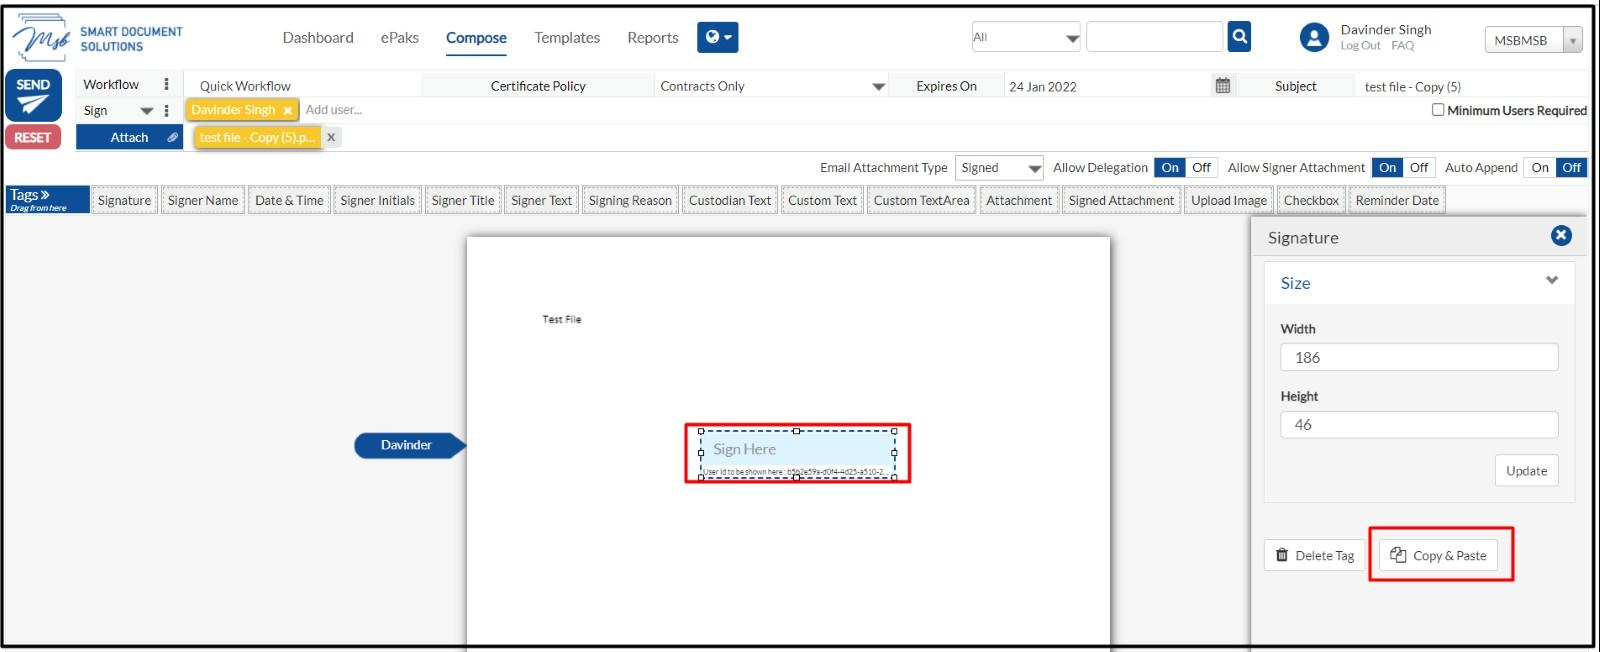This screenshot has height=652, width=1600.
Task: Select the Signed Attachment tag
Action: tap(1121, 200)
